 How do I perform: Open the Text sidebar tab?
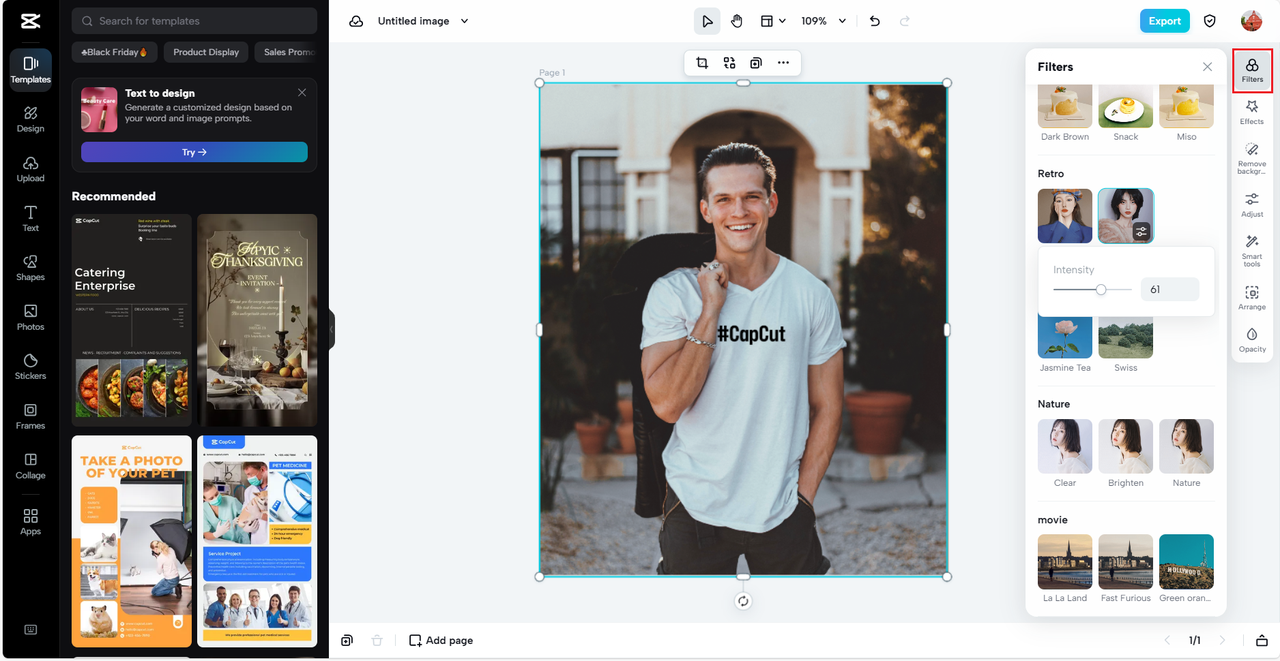(x=30, y=218)
